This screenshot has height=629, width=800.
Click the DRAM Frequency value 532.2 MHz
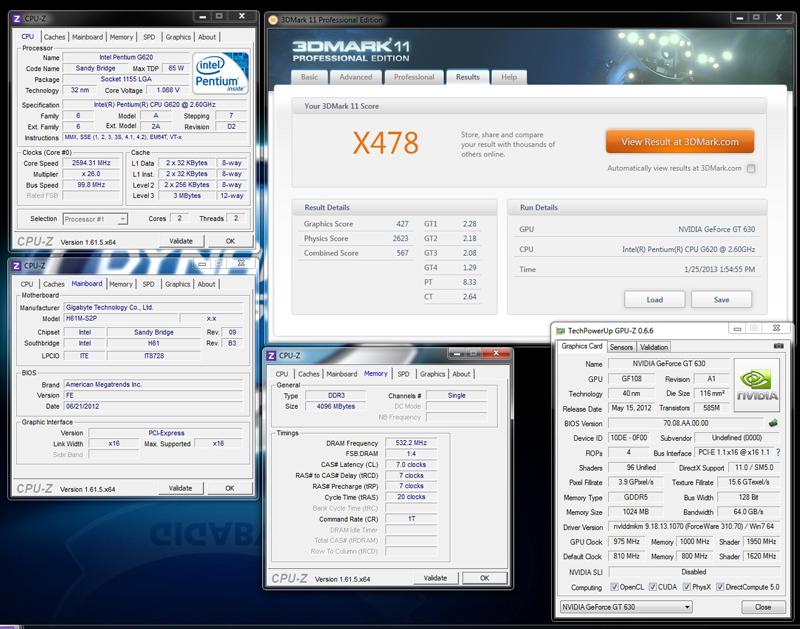(411, 443)
